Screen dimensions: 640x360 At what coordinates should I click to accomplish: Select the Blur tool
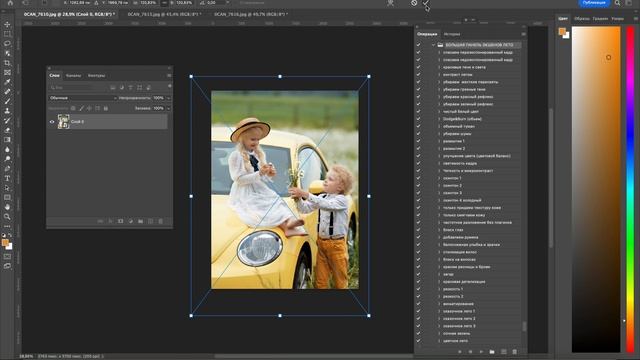click(x=7, y=149)
